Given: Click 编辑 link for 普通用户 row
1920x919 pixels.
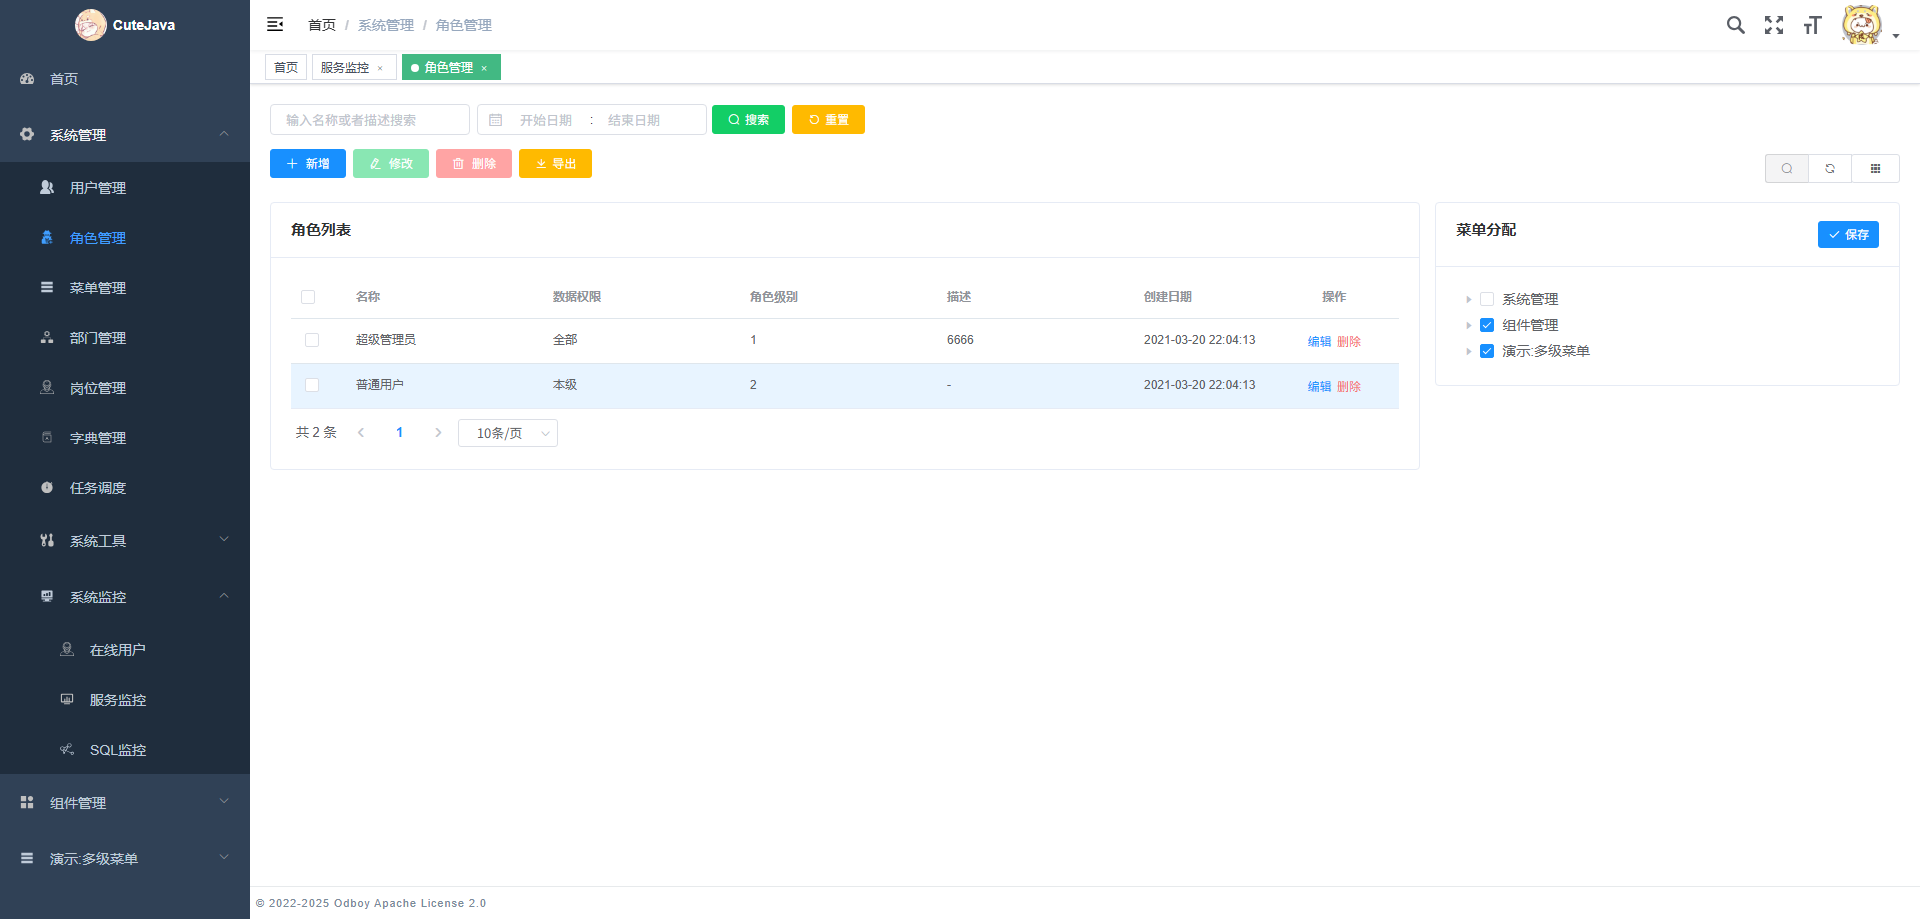Looking at the screenshot, I should click(1319, 387).
